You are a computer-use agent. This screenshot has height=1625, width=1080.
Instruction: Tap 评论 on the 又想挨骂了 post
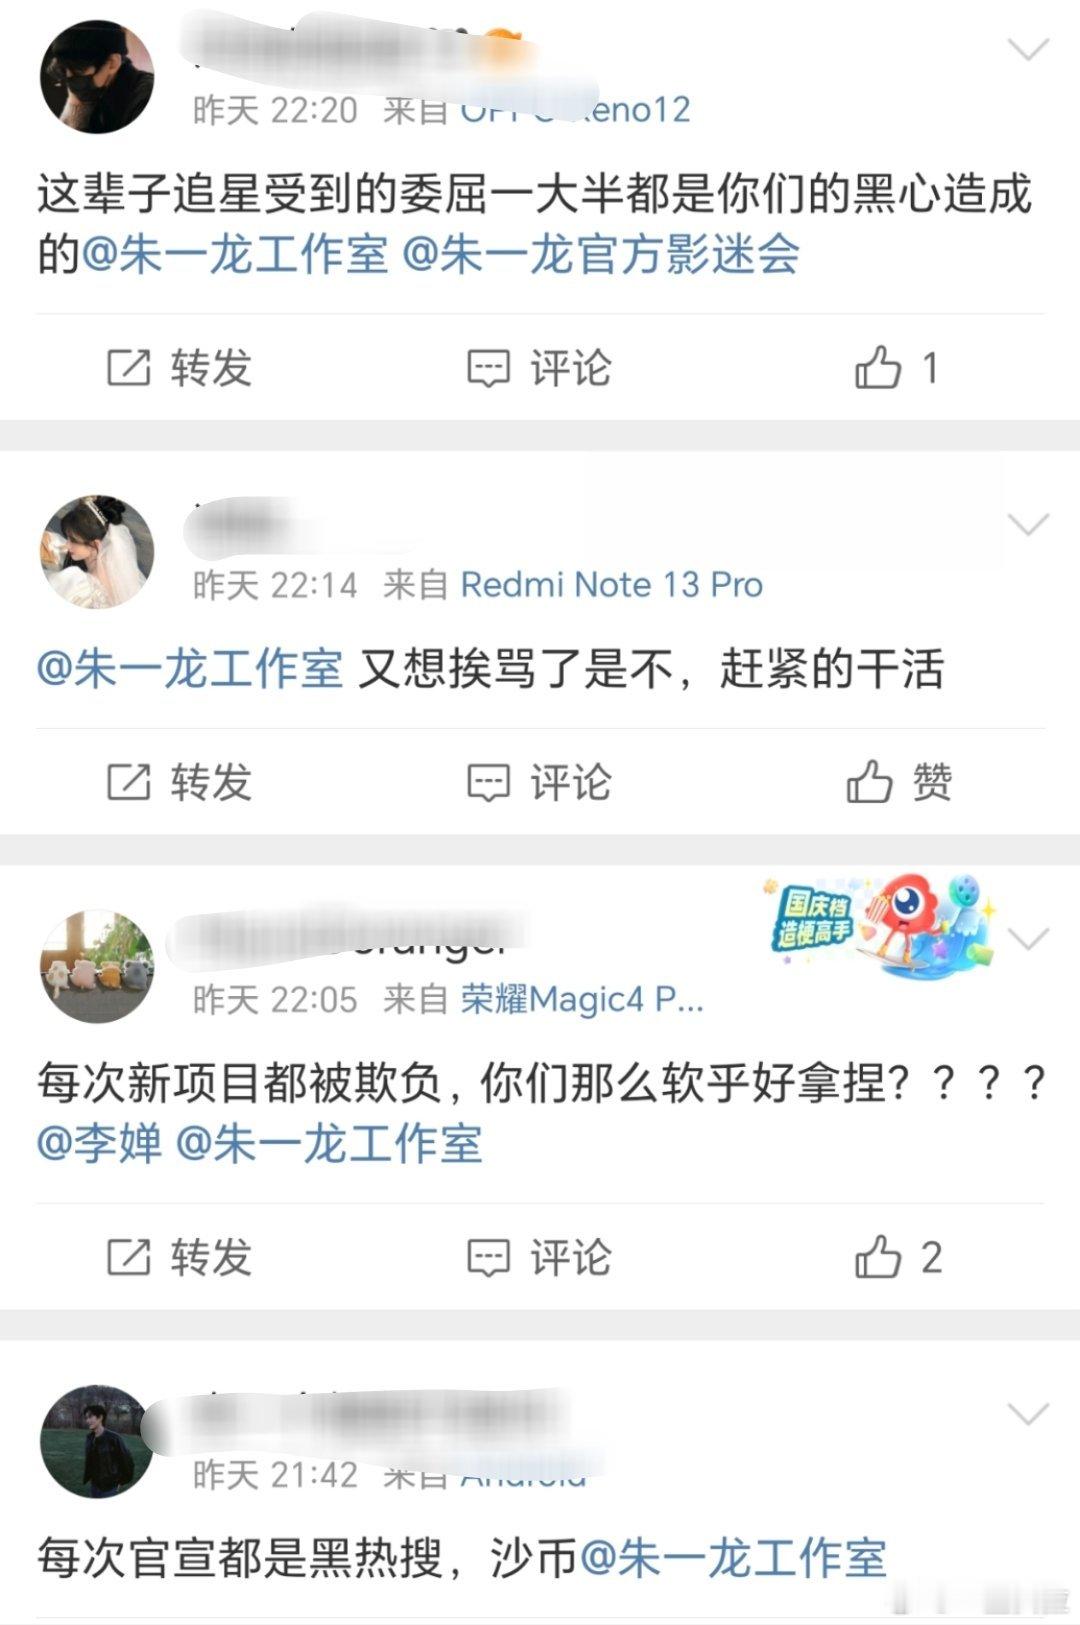[539, 782]
